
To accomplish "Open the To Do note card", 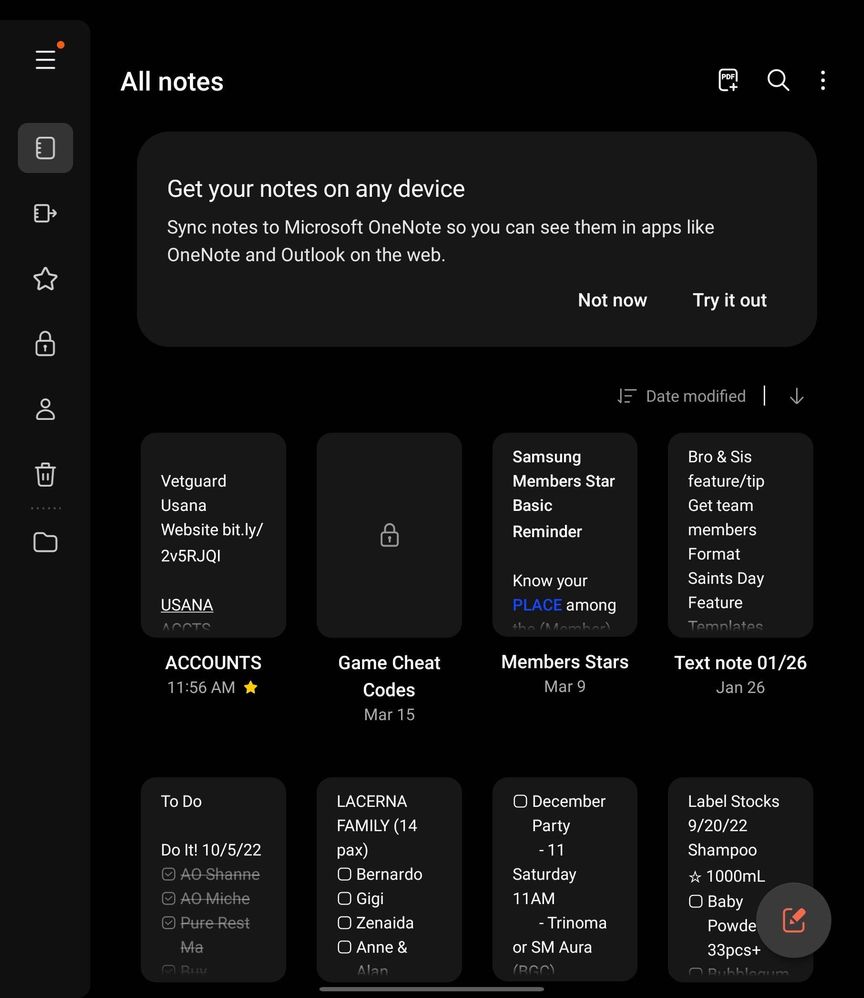I will pos(213,880).
